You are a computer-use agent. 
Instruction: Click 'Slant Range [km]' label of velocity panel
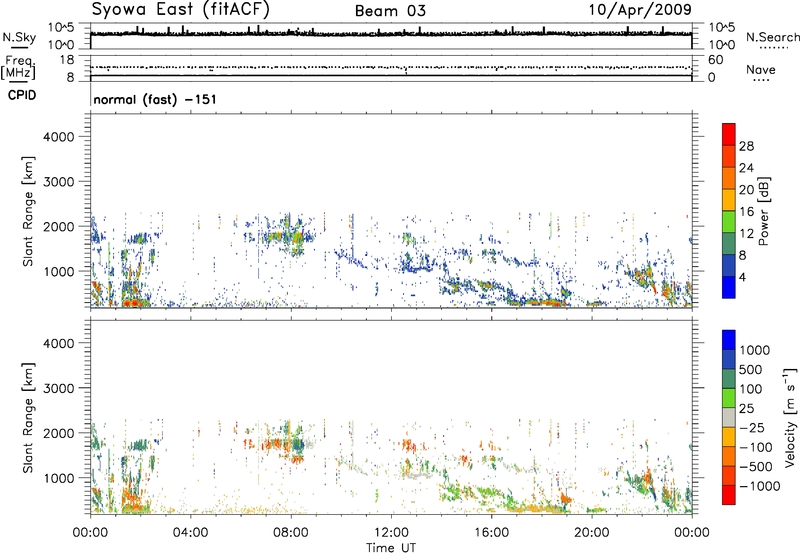coord(28,417)
